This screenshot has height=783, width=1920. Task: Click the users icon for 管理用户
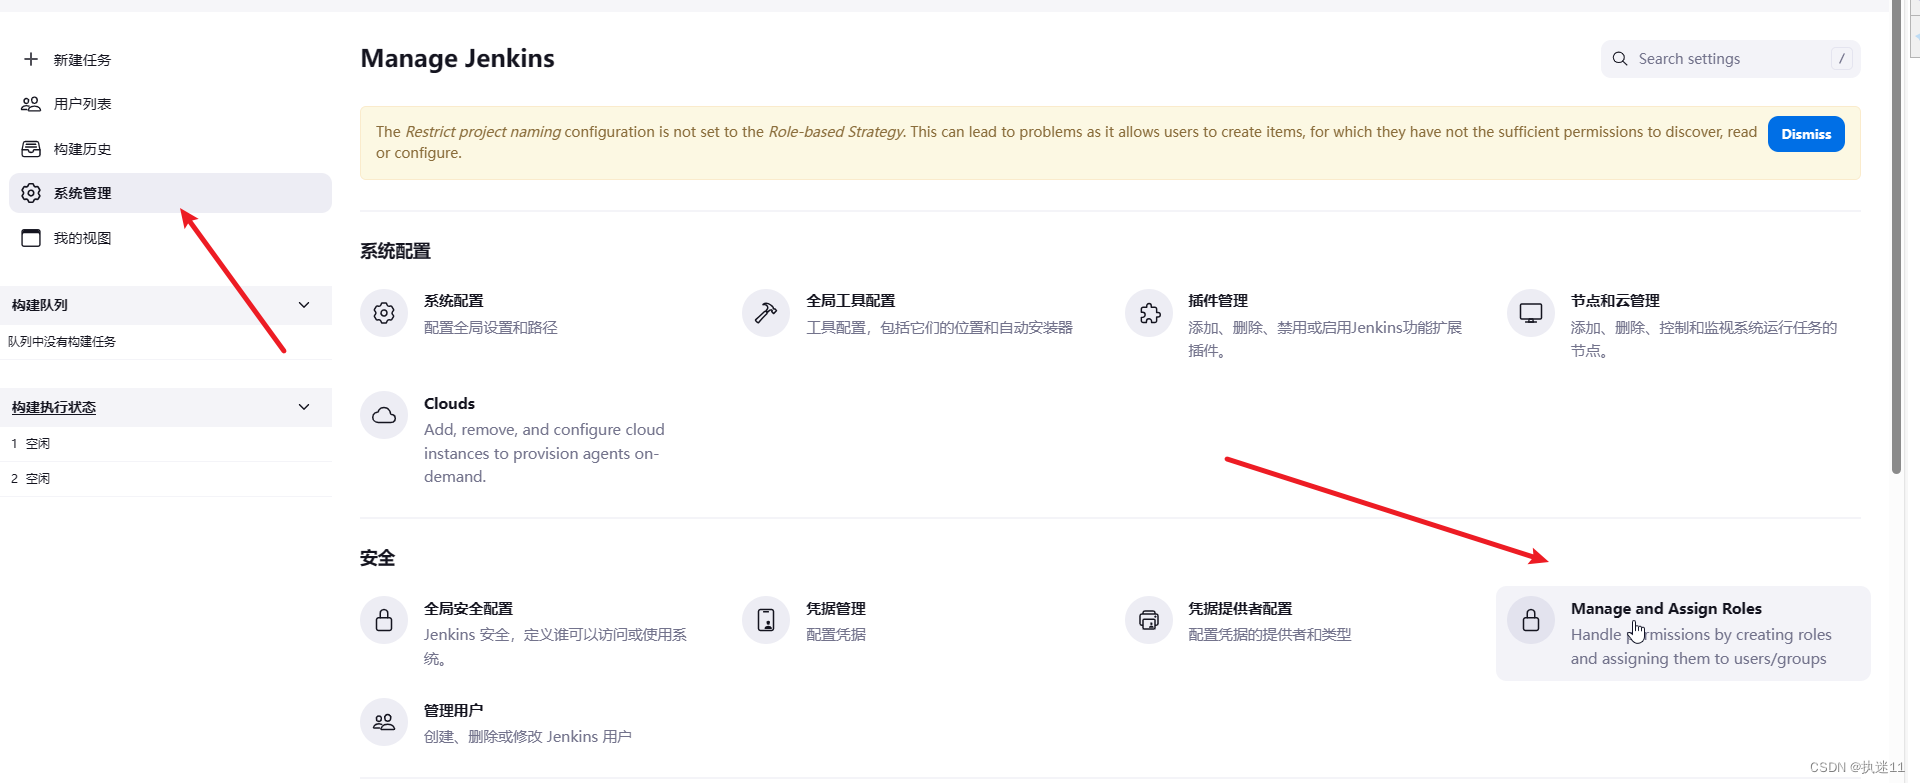click(384, 722)
